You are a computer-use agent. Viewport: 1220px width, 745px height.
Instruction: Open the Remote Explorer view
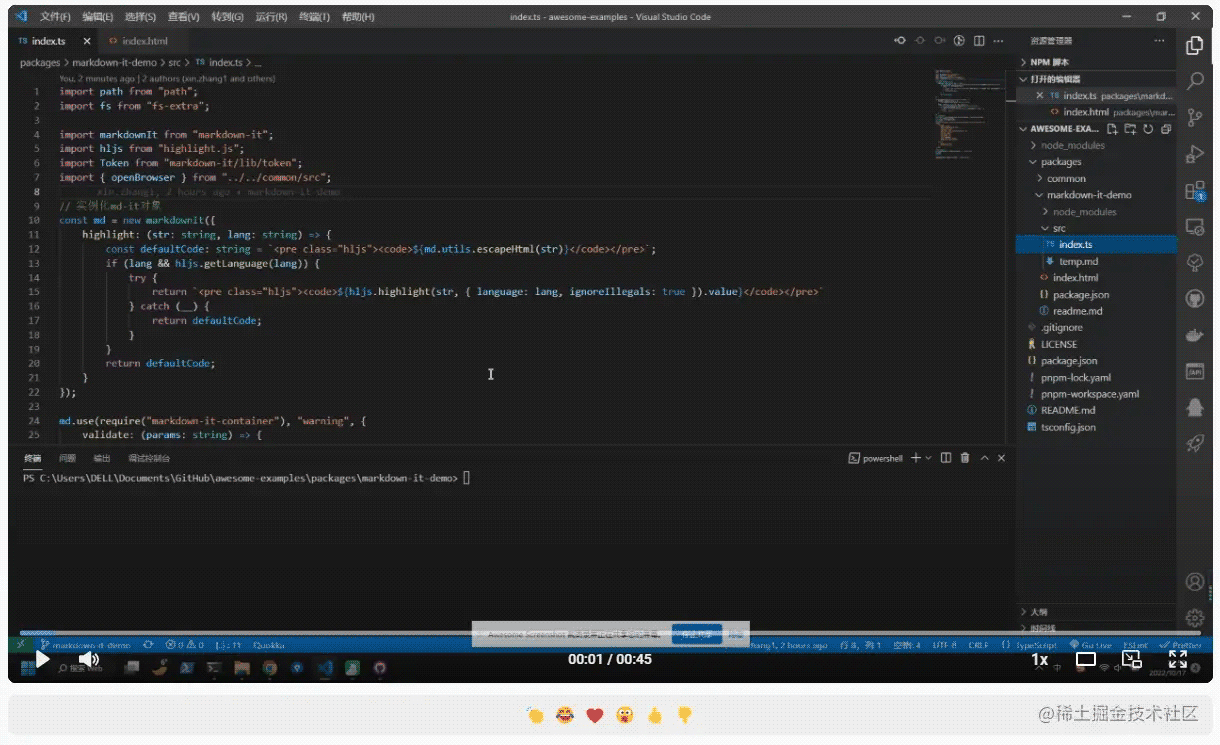point(1194,227)
